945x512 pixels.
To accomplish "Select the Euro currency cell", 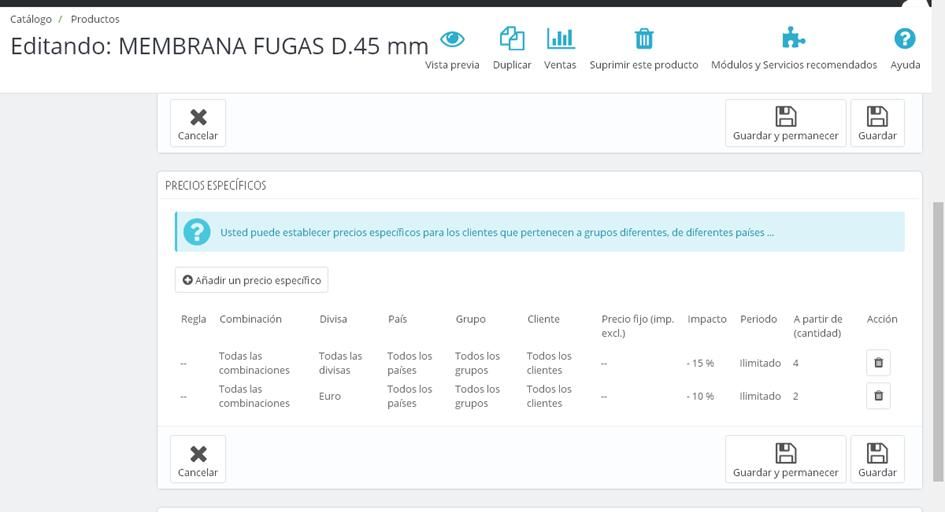I will pos(330,396).
